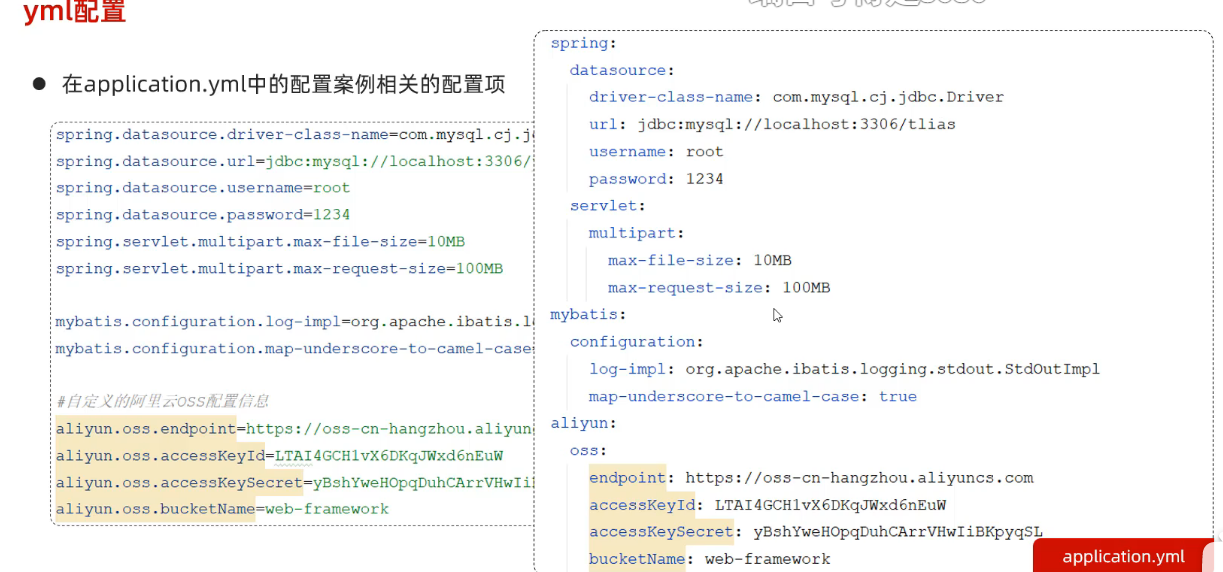The height and width of the screenshot is (572, 1223).
Task: Click the map-underscore-to-camel-case true value in YAML
Action: coord(897,397)
